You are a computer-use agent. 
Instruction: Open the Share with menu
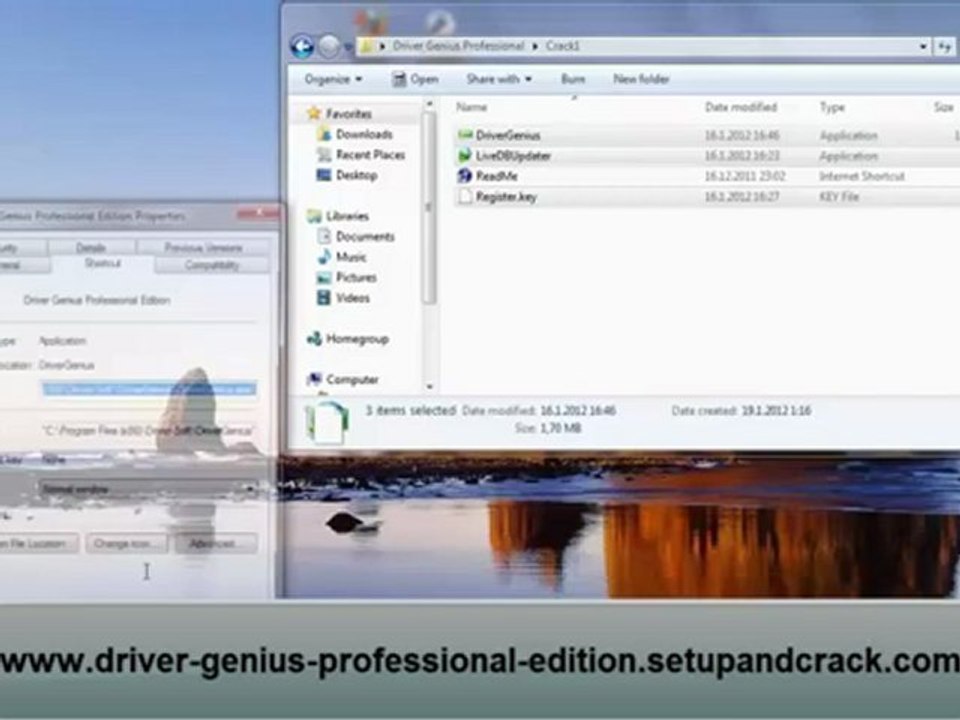[x=498, y=79]
